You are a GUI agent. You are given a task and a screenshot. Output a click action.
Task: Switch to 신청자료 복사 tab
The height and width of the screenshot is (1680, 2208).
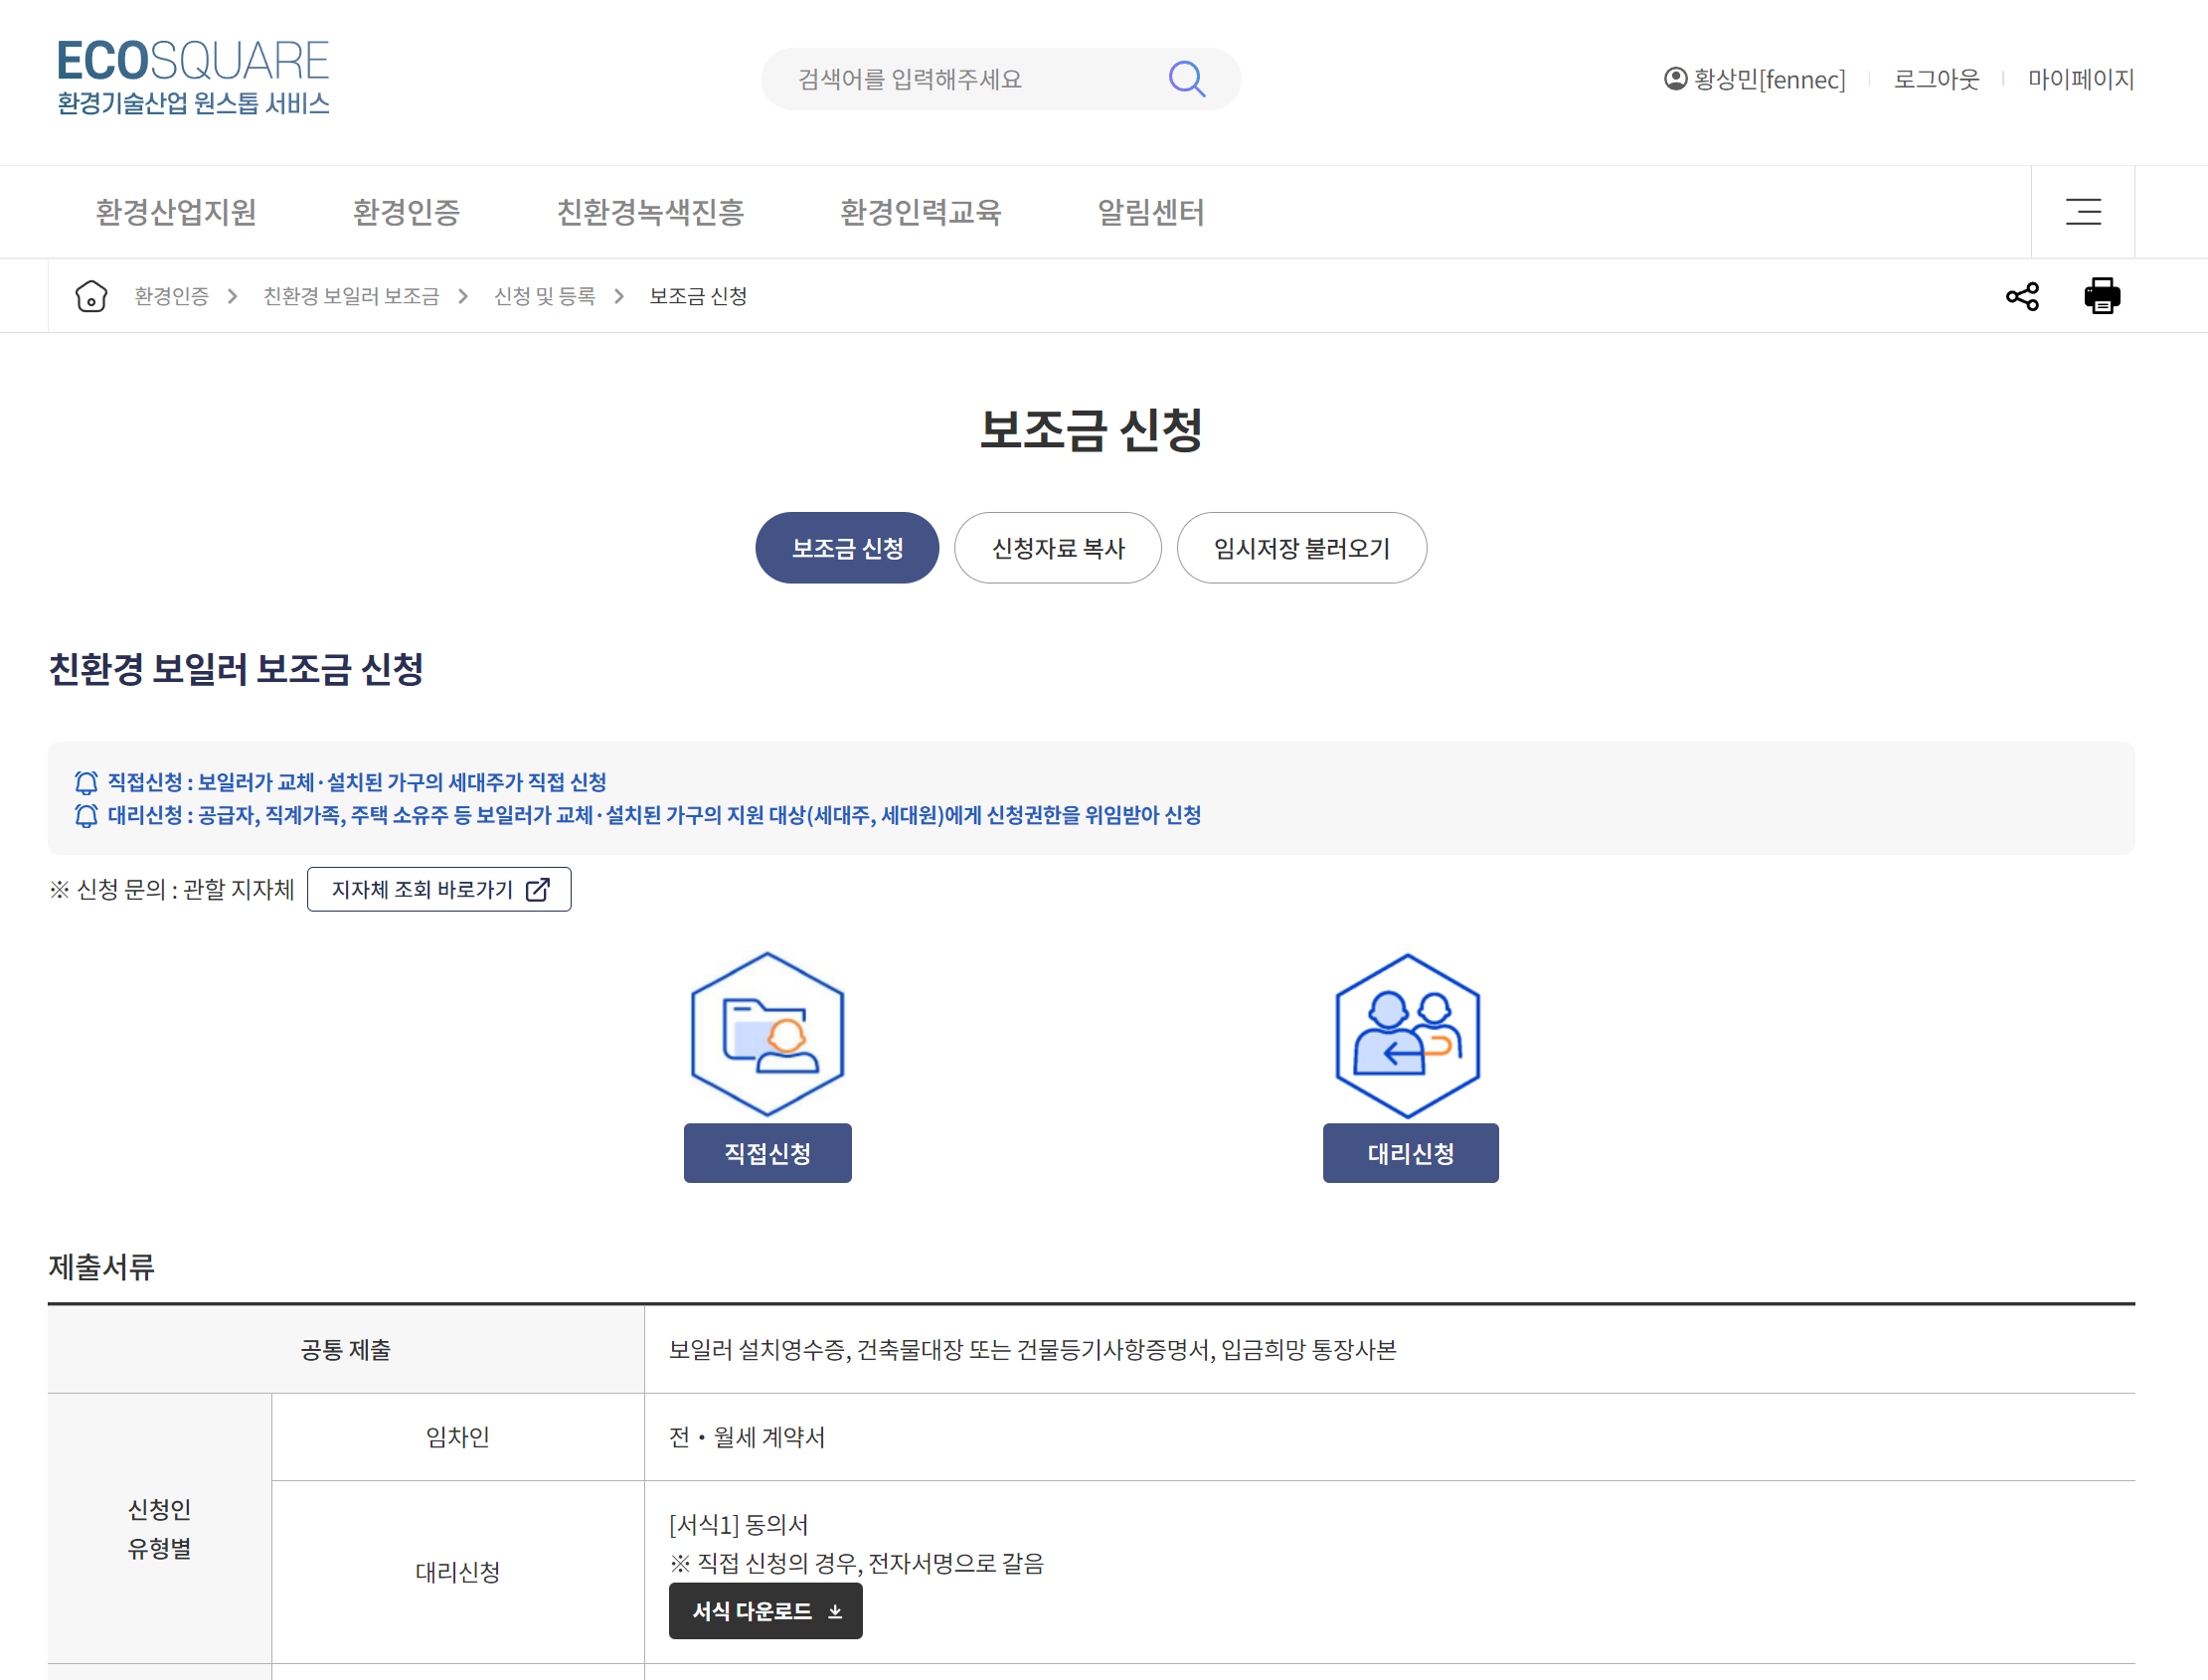tap(1057, 548)
